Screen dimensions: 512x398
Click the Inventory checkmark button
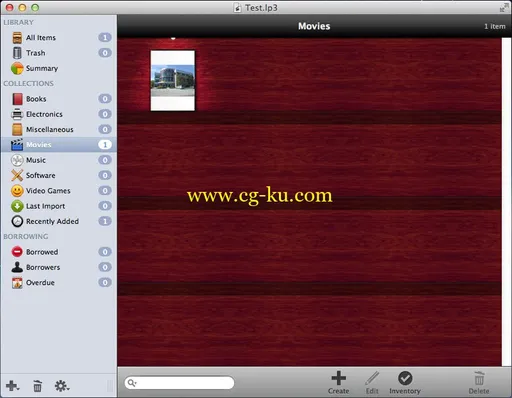click(x=405, y=382)
